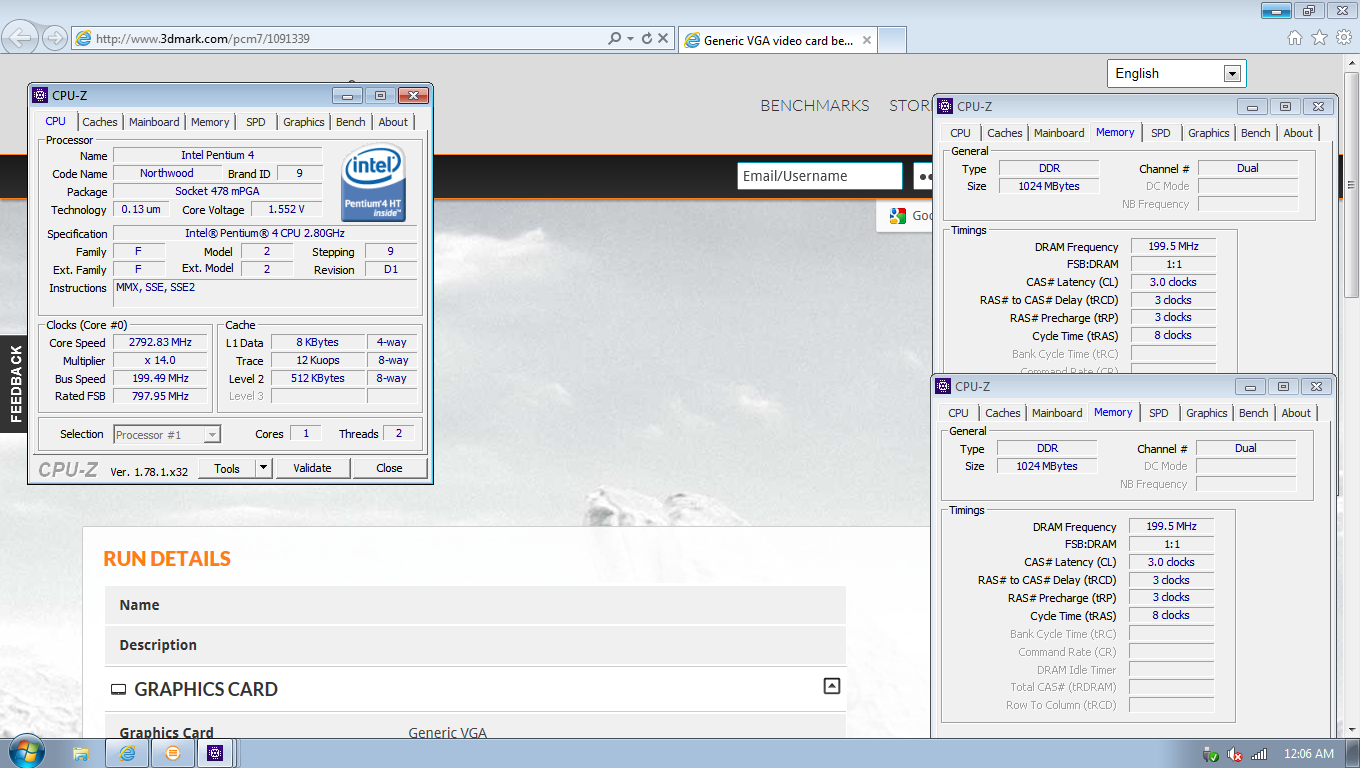Click the Northwood code name value

tap(167, 173)
